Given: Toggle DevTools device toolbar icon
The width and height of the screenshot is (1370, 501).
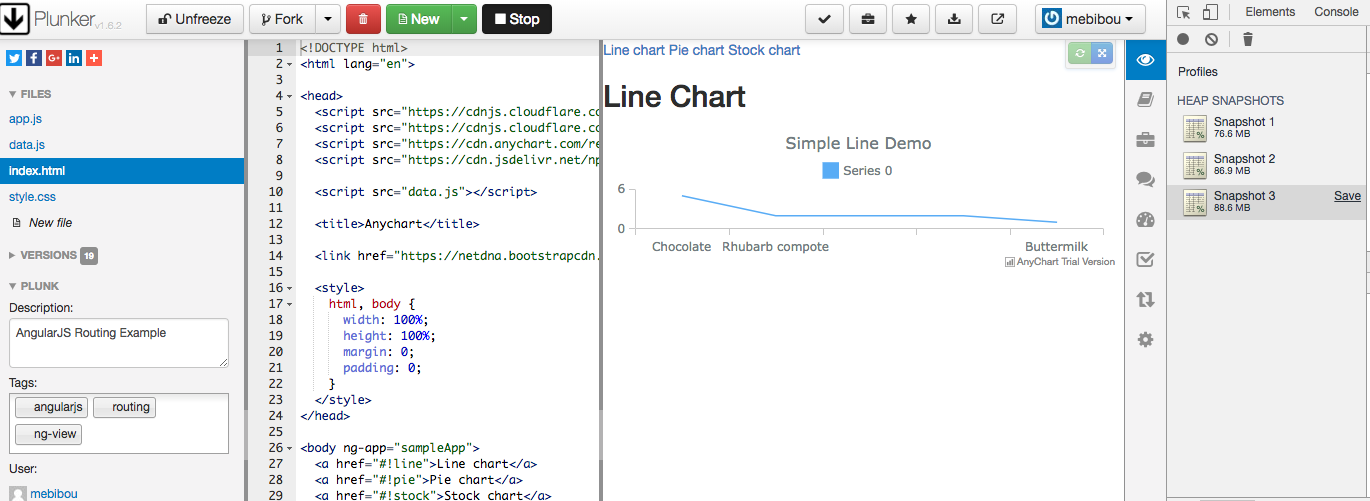Looking at the screenshot, I should coord(1210,12).
